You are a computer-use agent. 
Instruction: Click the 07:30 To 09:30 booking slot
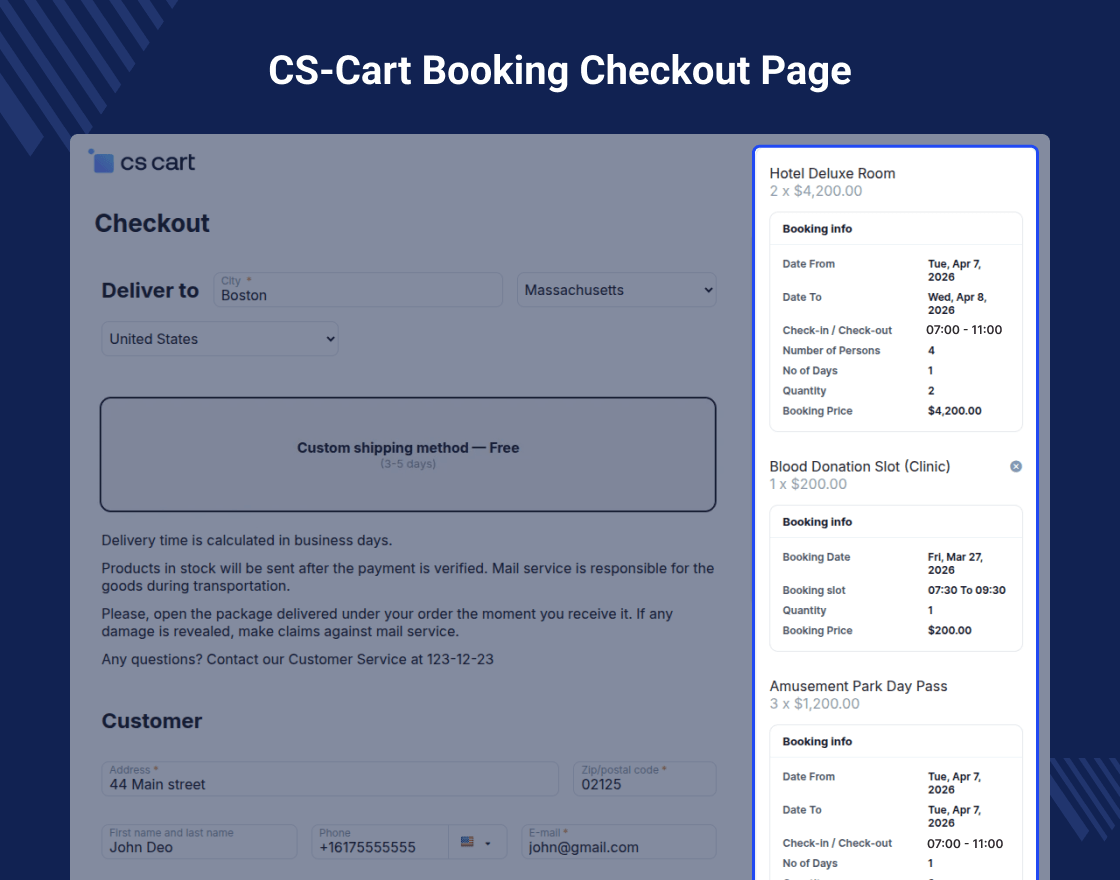coord(966,590)
